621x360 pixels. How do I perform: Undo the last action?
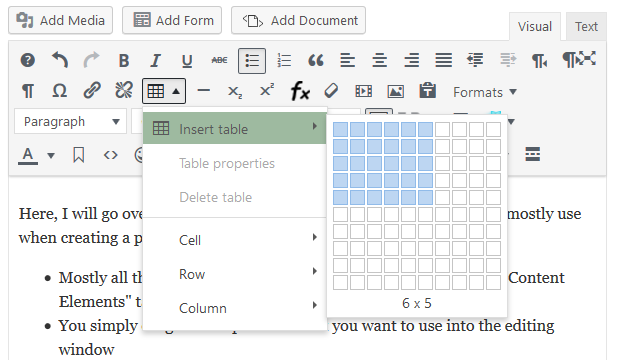point(60,61)
